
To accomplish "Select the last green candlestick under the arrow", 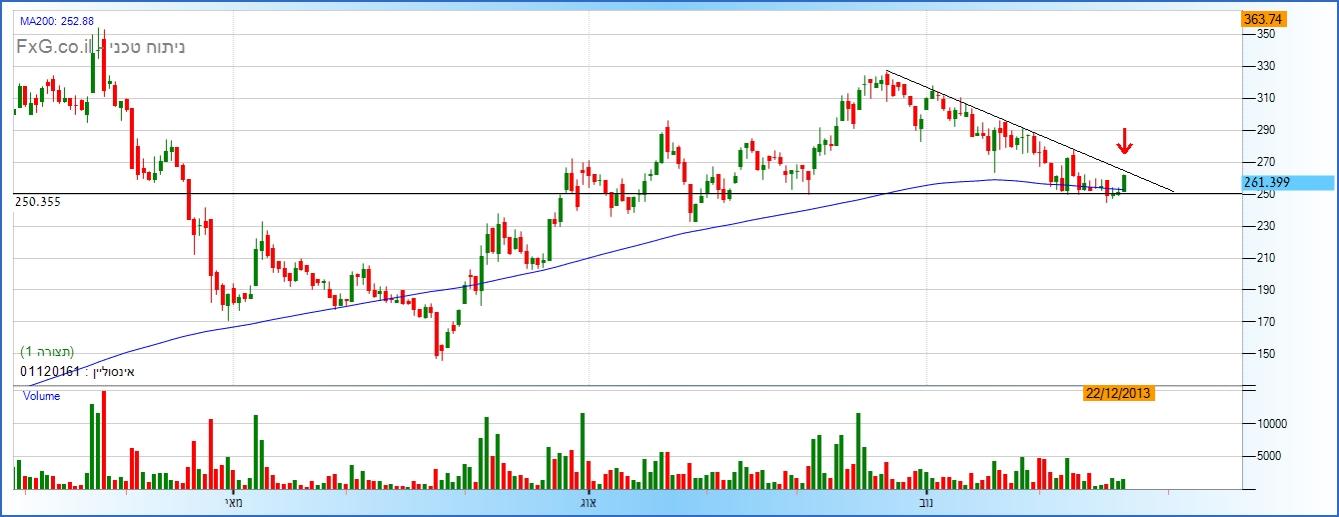I will pyautogui.click(x=1124, y=182).
